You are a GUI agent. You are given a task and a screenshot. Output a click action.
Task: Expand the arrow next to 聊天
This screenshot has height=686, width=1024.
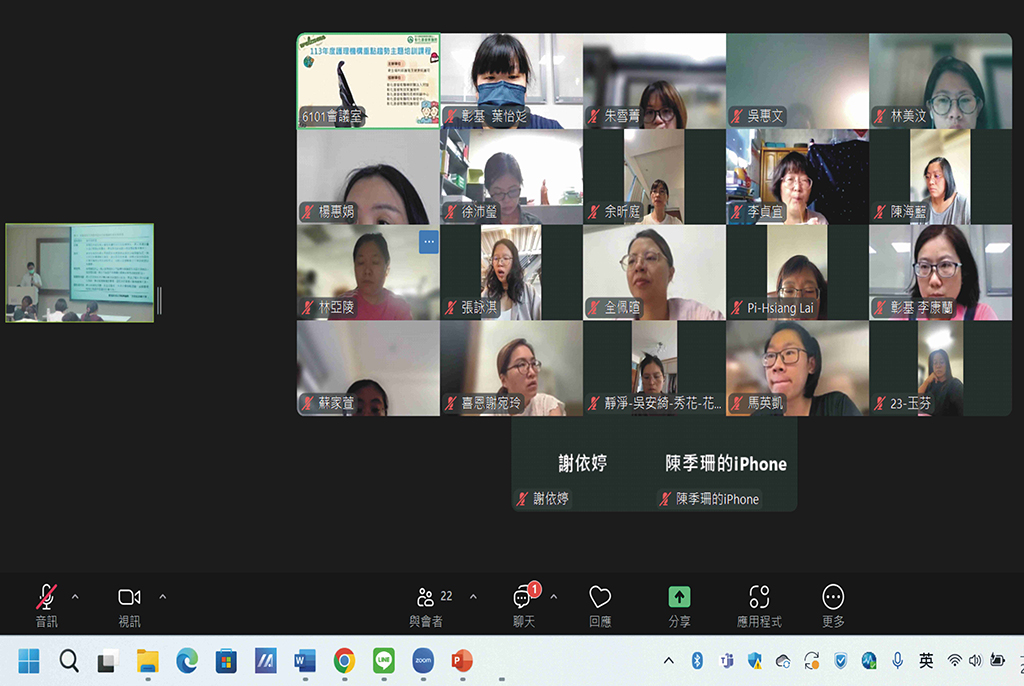pyautogui.click(x=554, y=597)
